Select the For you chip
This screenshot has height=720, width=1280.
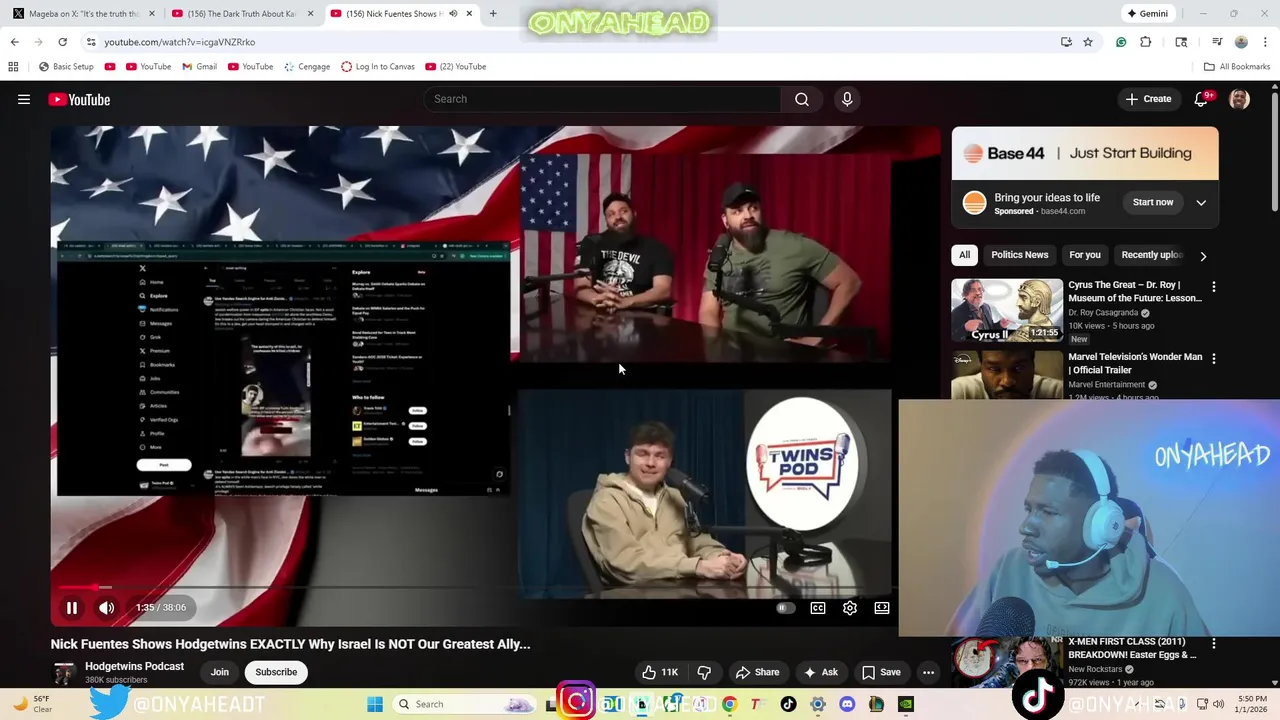(x=1085, y=255)
